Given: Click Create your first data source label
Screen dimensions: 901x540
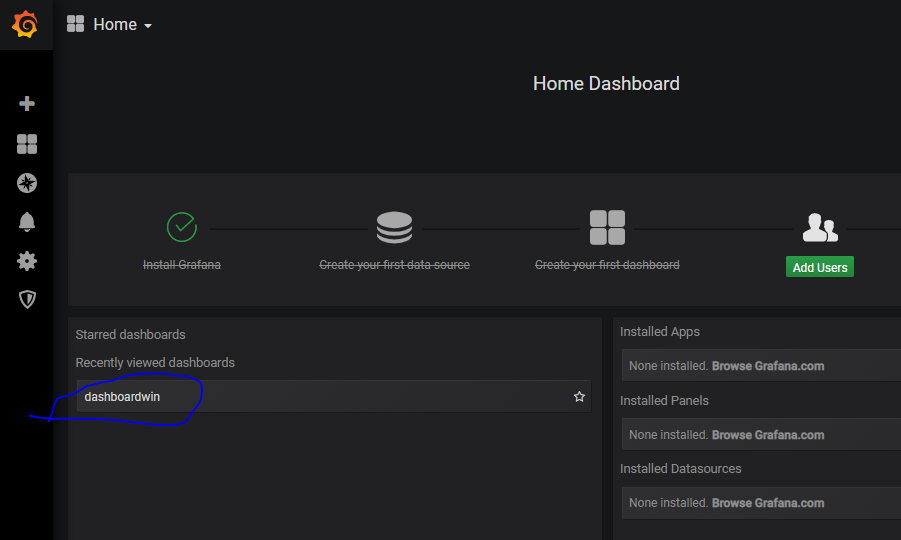Looking at the screenshot, I should click(x=394, y=265).
